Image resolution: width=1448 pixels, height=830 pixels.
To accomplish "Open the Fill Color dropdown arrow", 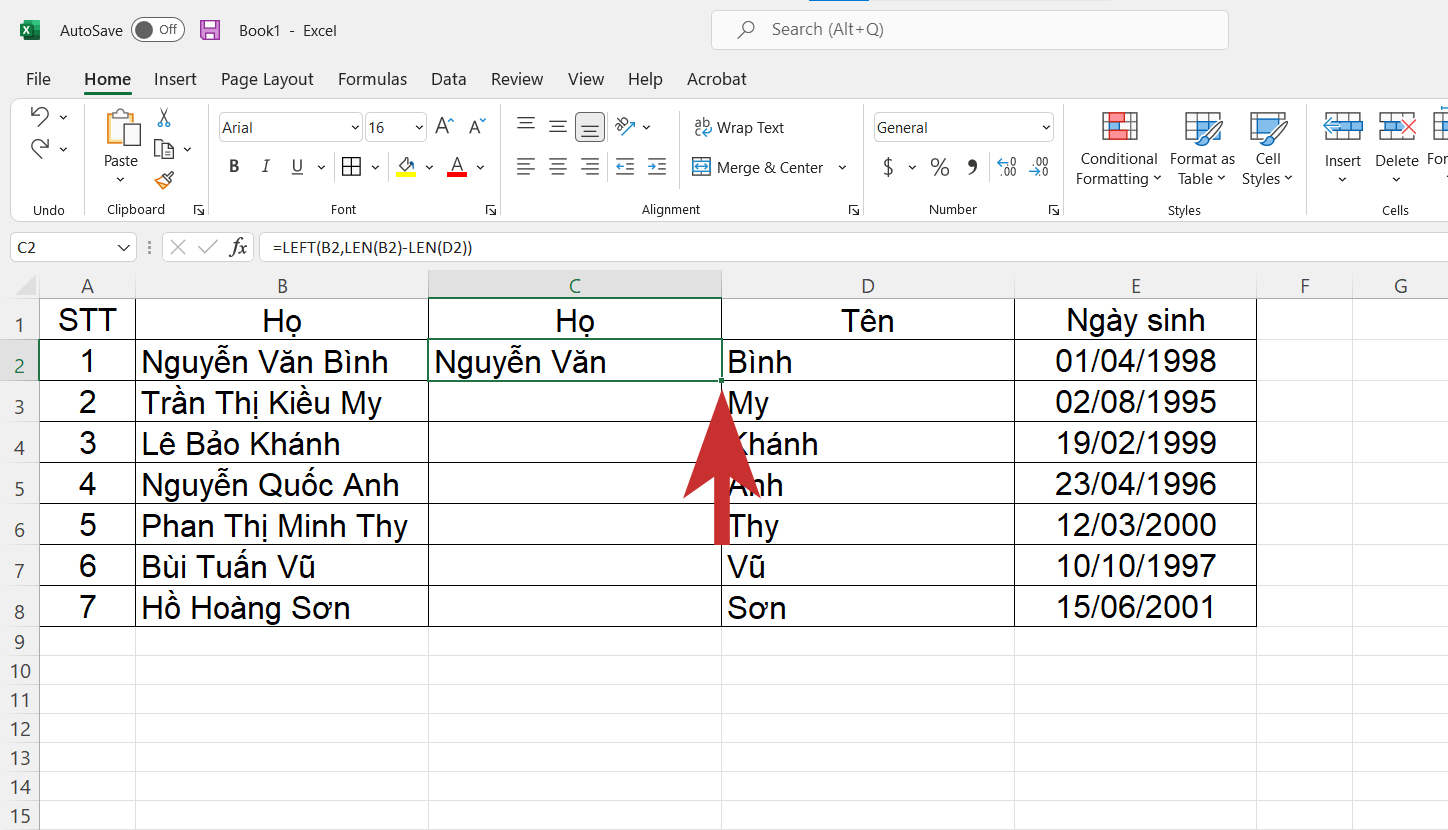I will [429, 168].
